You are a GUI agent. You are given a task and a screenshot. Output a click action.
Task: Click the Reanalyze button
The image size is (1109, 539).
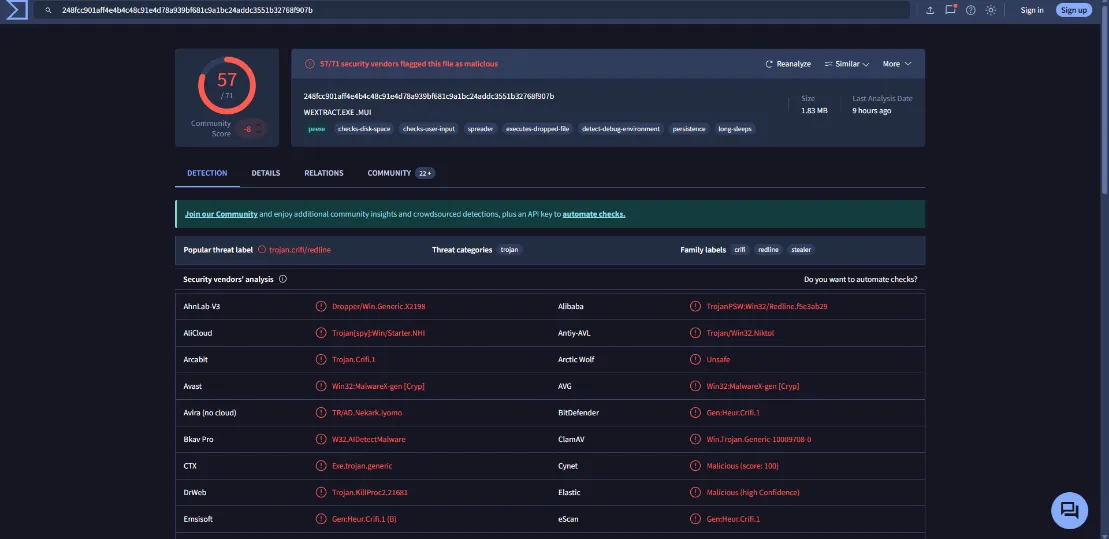click(788, 64)
